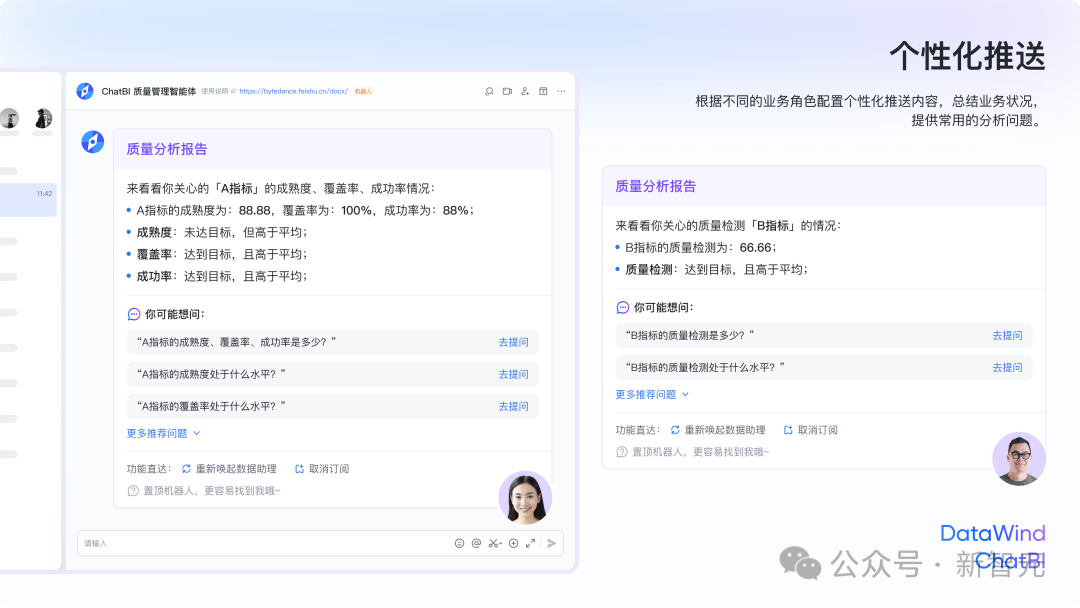Viewport: 1080px width, 608px height.
Task: Open sidebar panel icon in chat header
Action: 543,91
